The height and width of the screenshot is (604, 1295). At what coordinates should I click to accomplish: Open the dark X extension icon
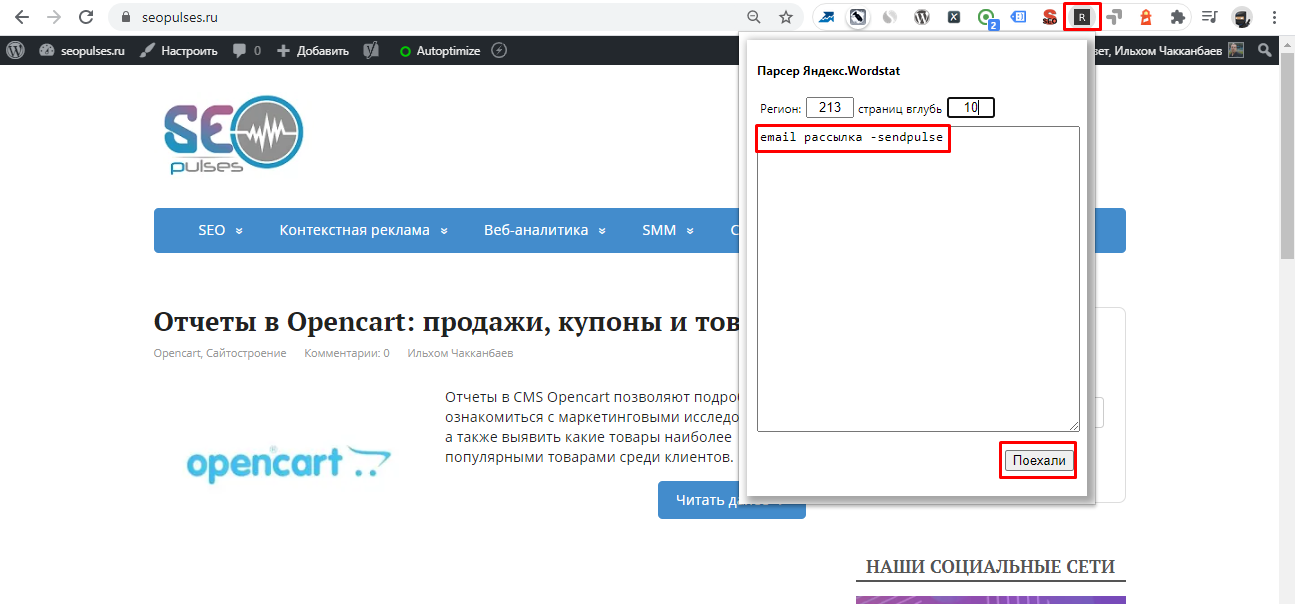955,17
